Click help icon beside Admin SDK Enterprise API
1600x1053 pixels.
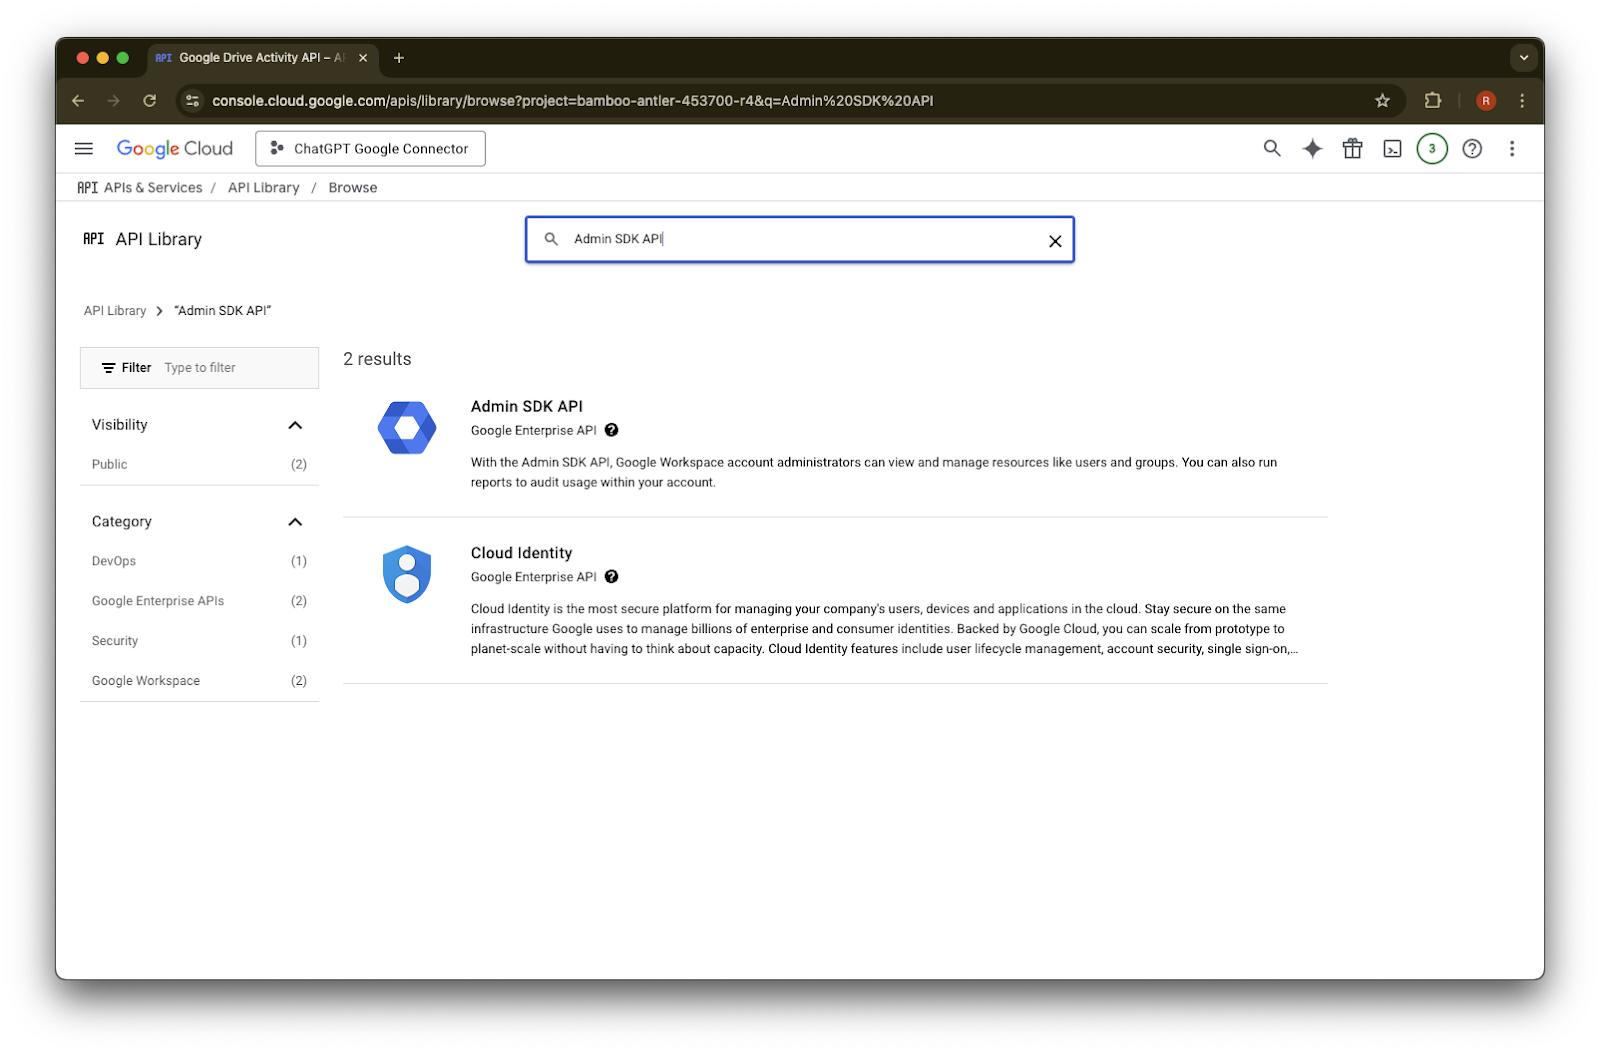click(x=612, y=431)
